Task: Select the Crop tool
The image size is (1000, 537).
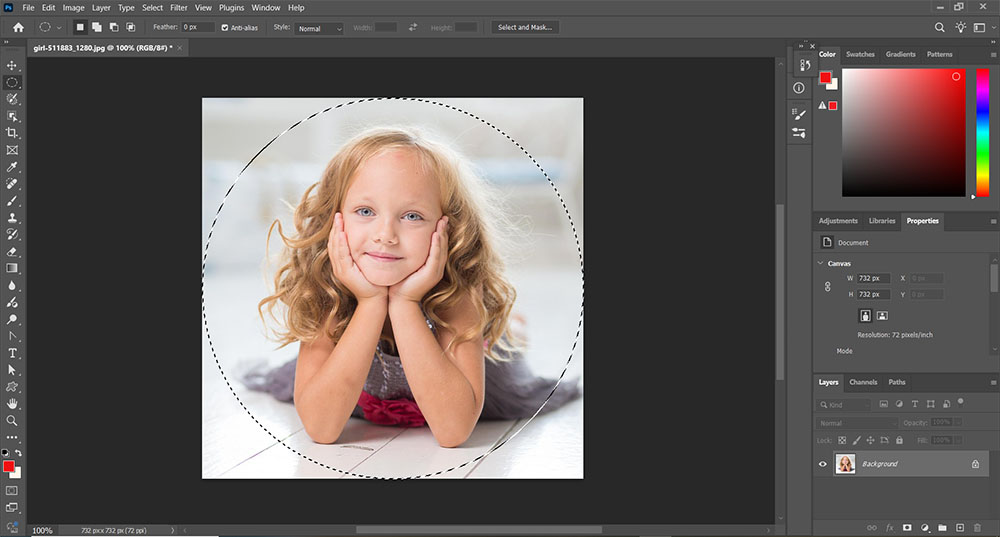Action: 12,133
